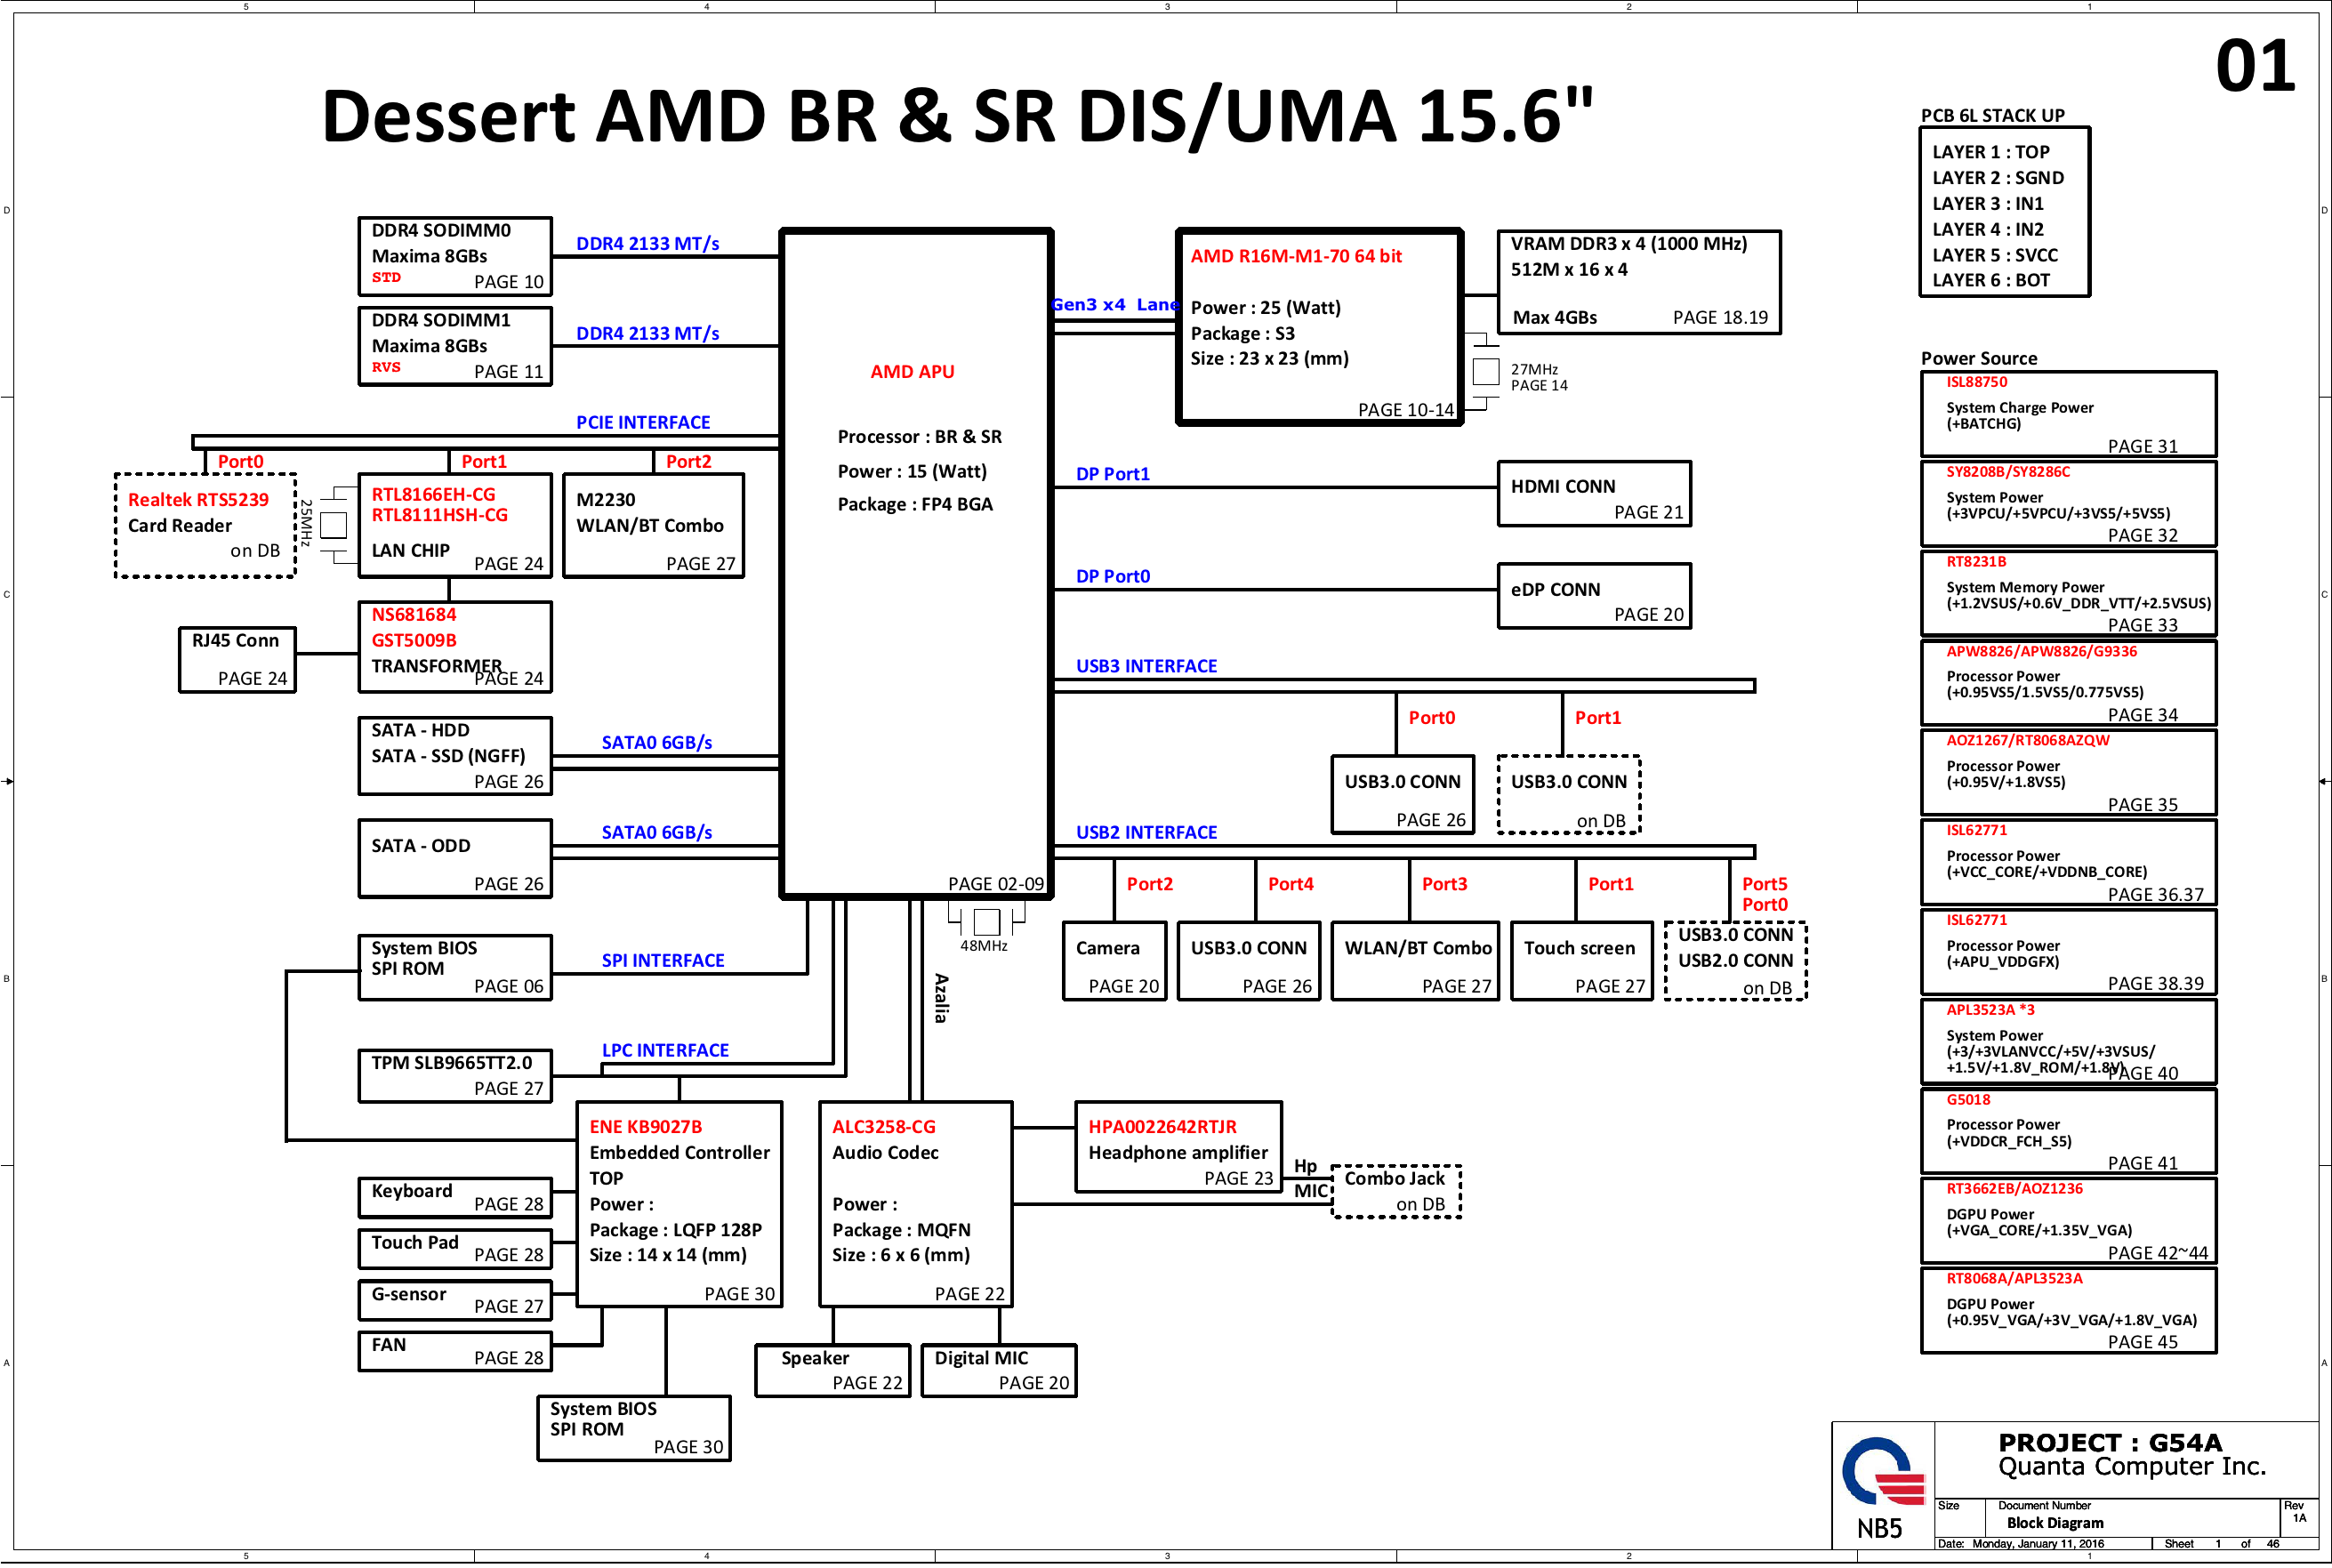Click HPA0022642RTJR Headphone amplifier block
This screenshot has height=1568, width=2332.
click(x=1178, y=1147)
